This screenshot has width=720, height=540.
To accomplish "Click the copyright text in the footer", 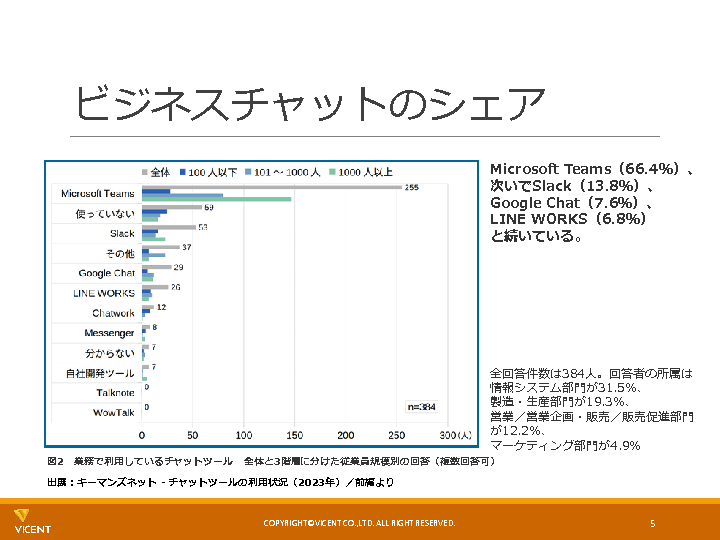I will [x=359, y=523].
